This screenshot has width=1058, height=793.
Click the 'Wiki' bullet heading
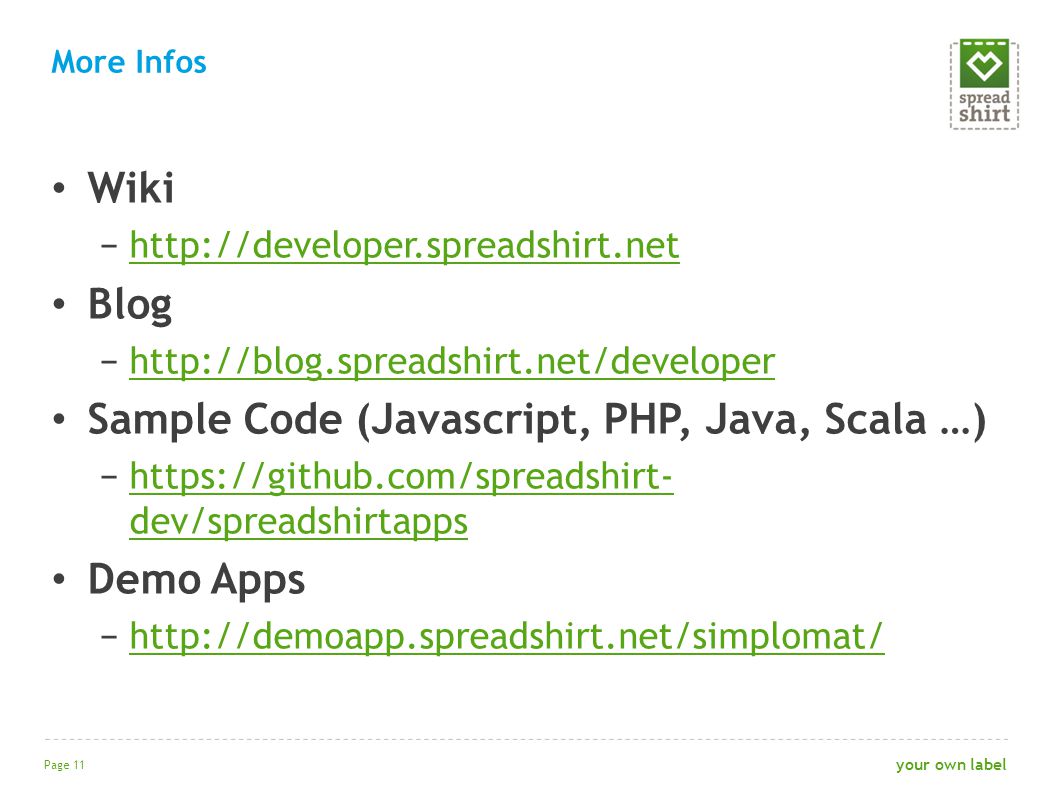pos(131,187)
